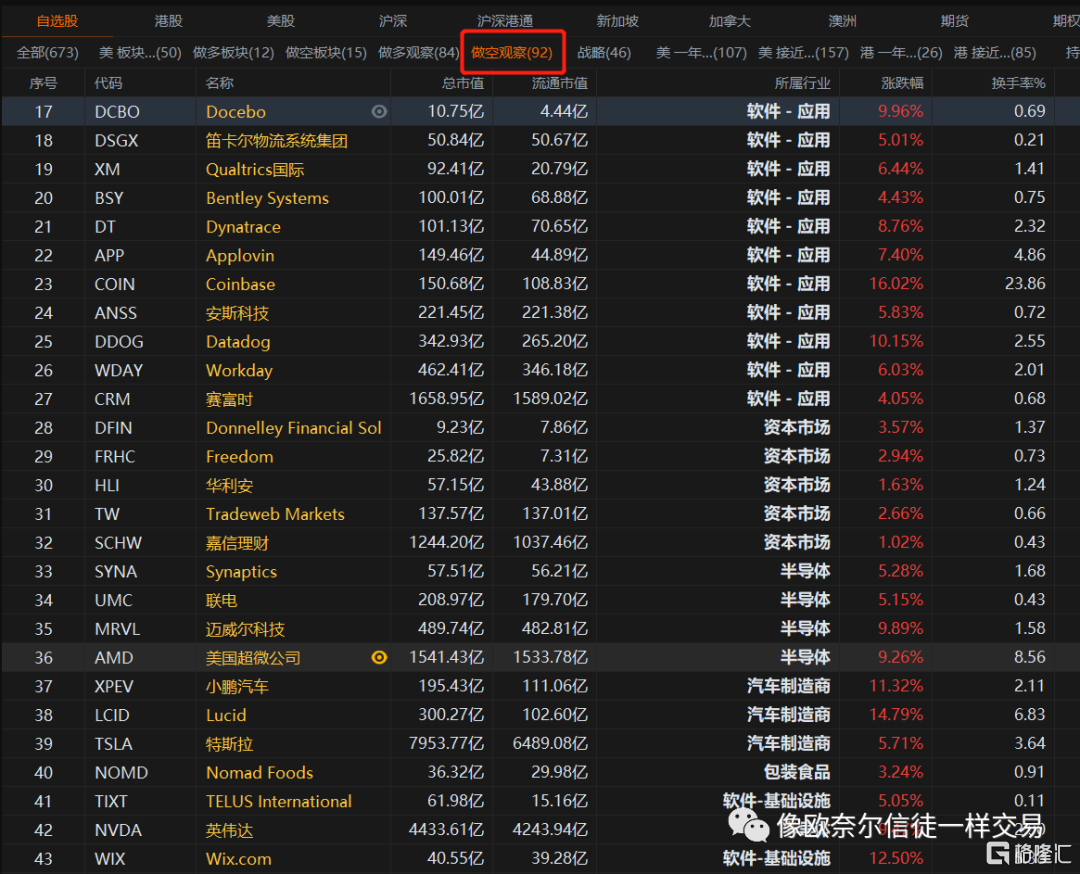
Task: Select the Wix.com stock name
Action: pos(238,859)
